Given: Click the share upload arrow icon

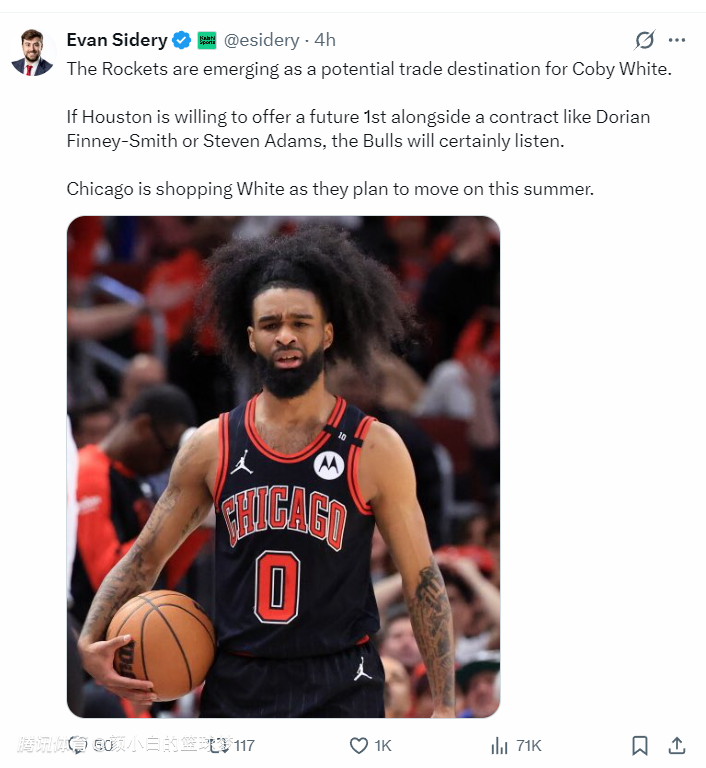Looking at the screenshot, I should coord(677,745).
